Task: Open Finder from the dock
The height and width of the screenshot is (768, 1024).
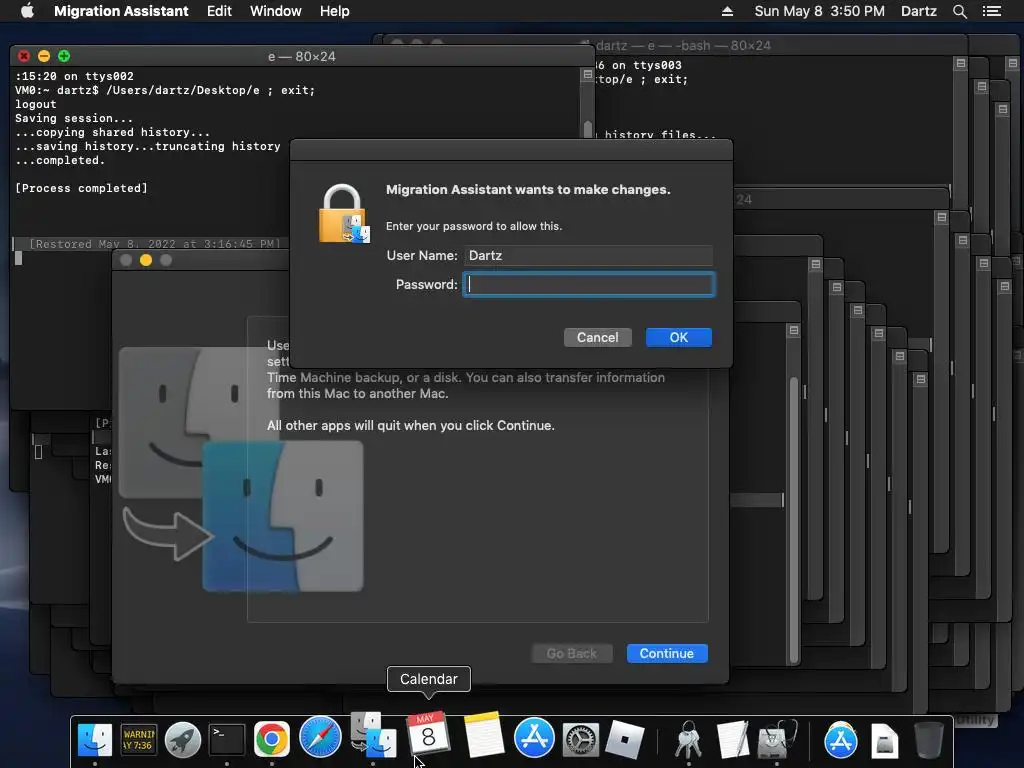Action: coord(95,739)
